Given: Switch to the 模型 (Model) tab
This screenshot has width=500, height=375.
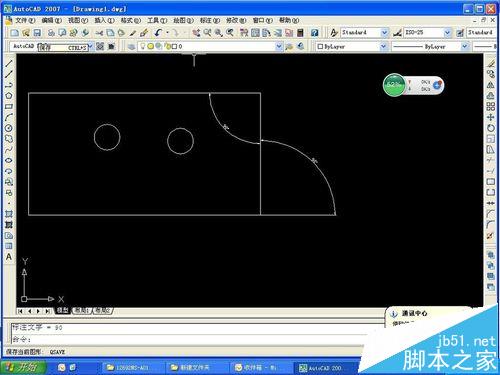Looking at the screenshot, I should pos(62,310).
